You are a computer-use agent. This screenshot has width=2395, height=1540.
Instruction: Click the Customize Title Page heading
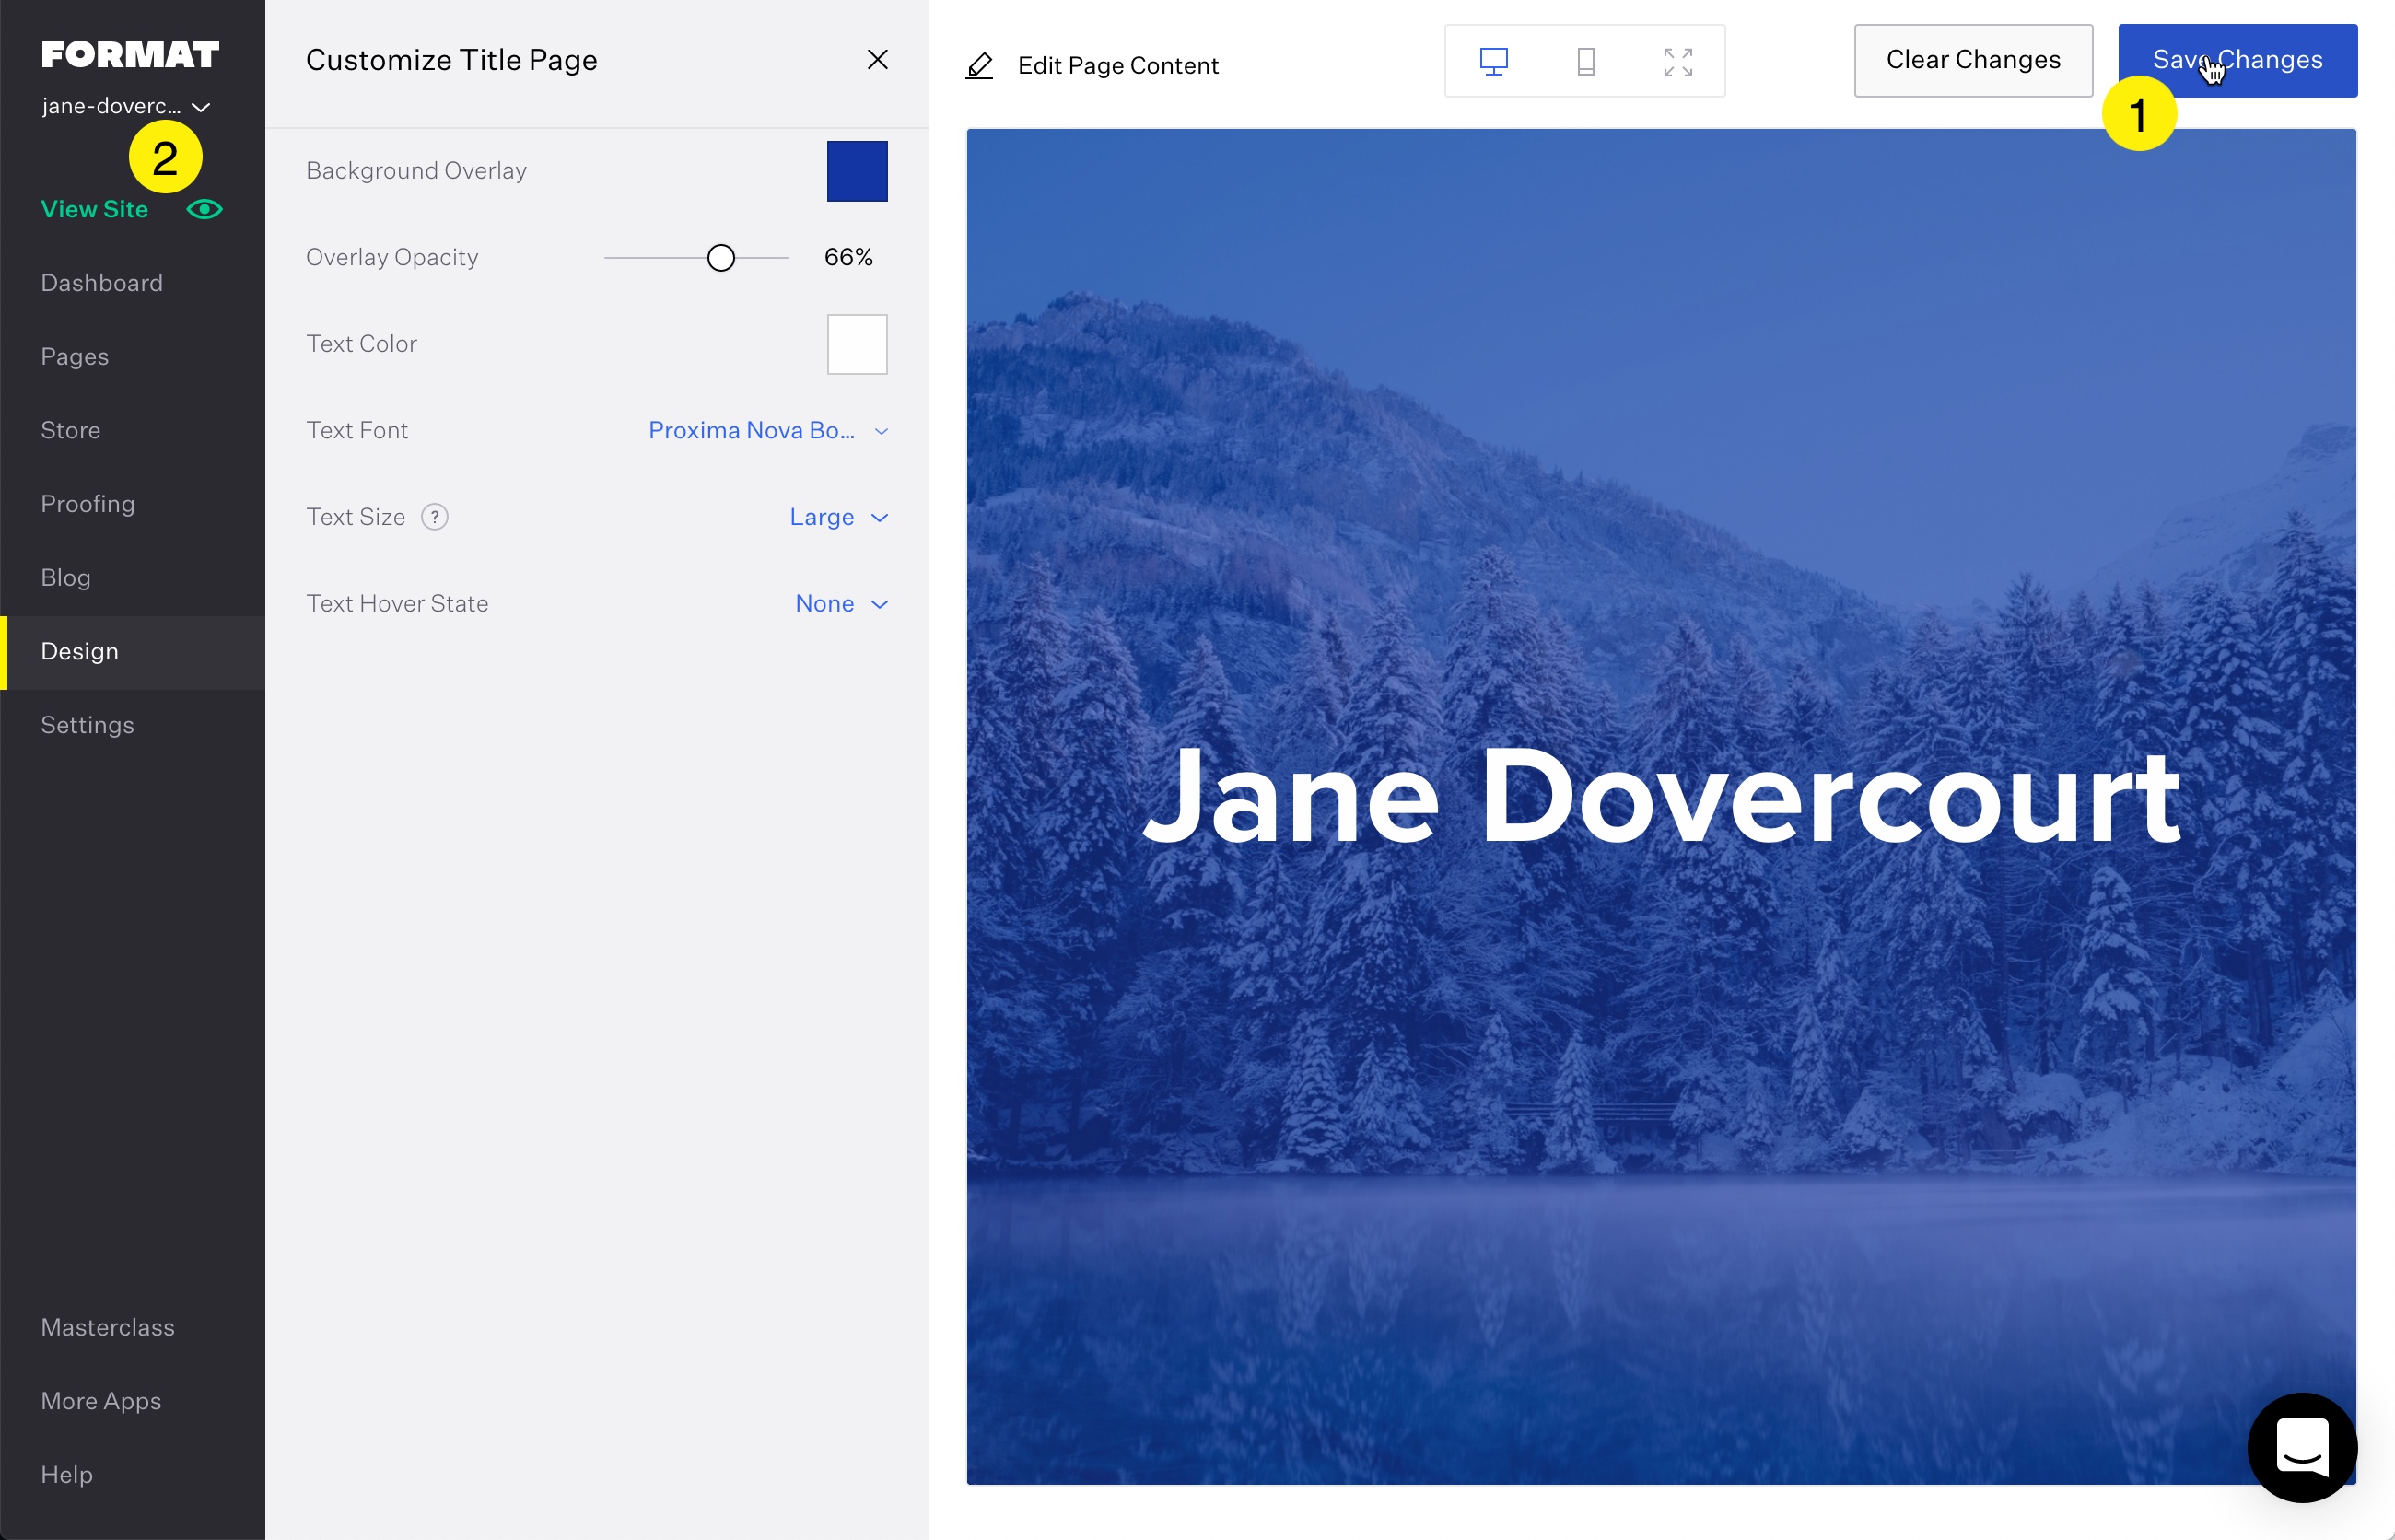(x=451, y=60)
